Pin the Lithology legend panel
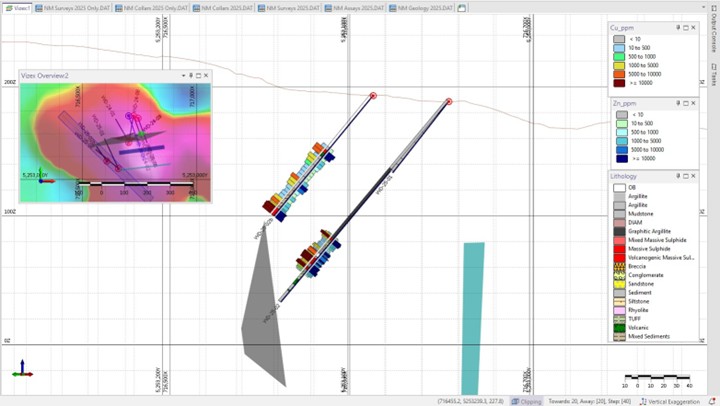 [679, 176]
